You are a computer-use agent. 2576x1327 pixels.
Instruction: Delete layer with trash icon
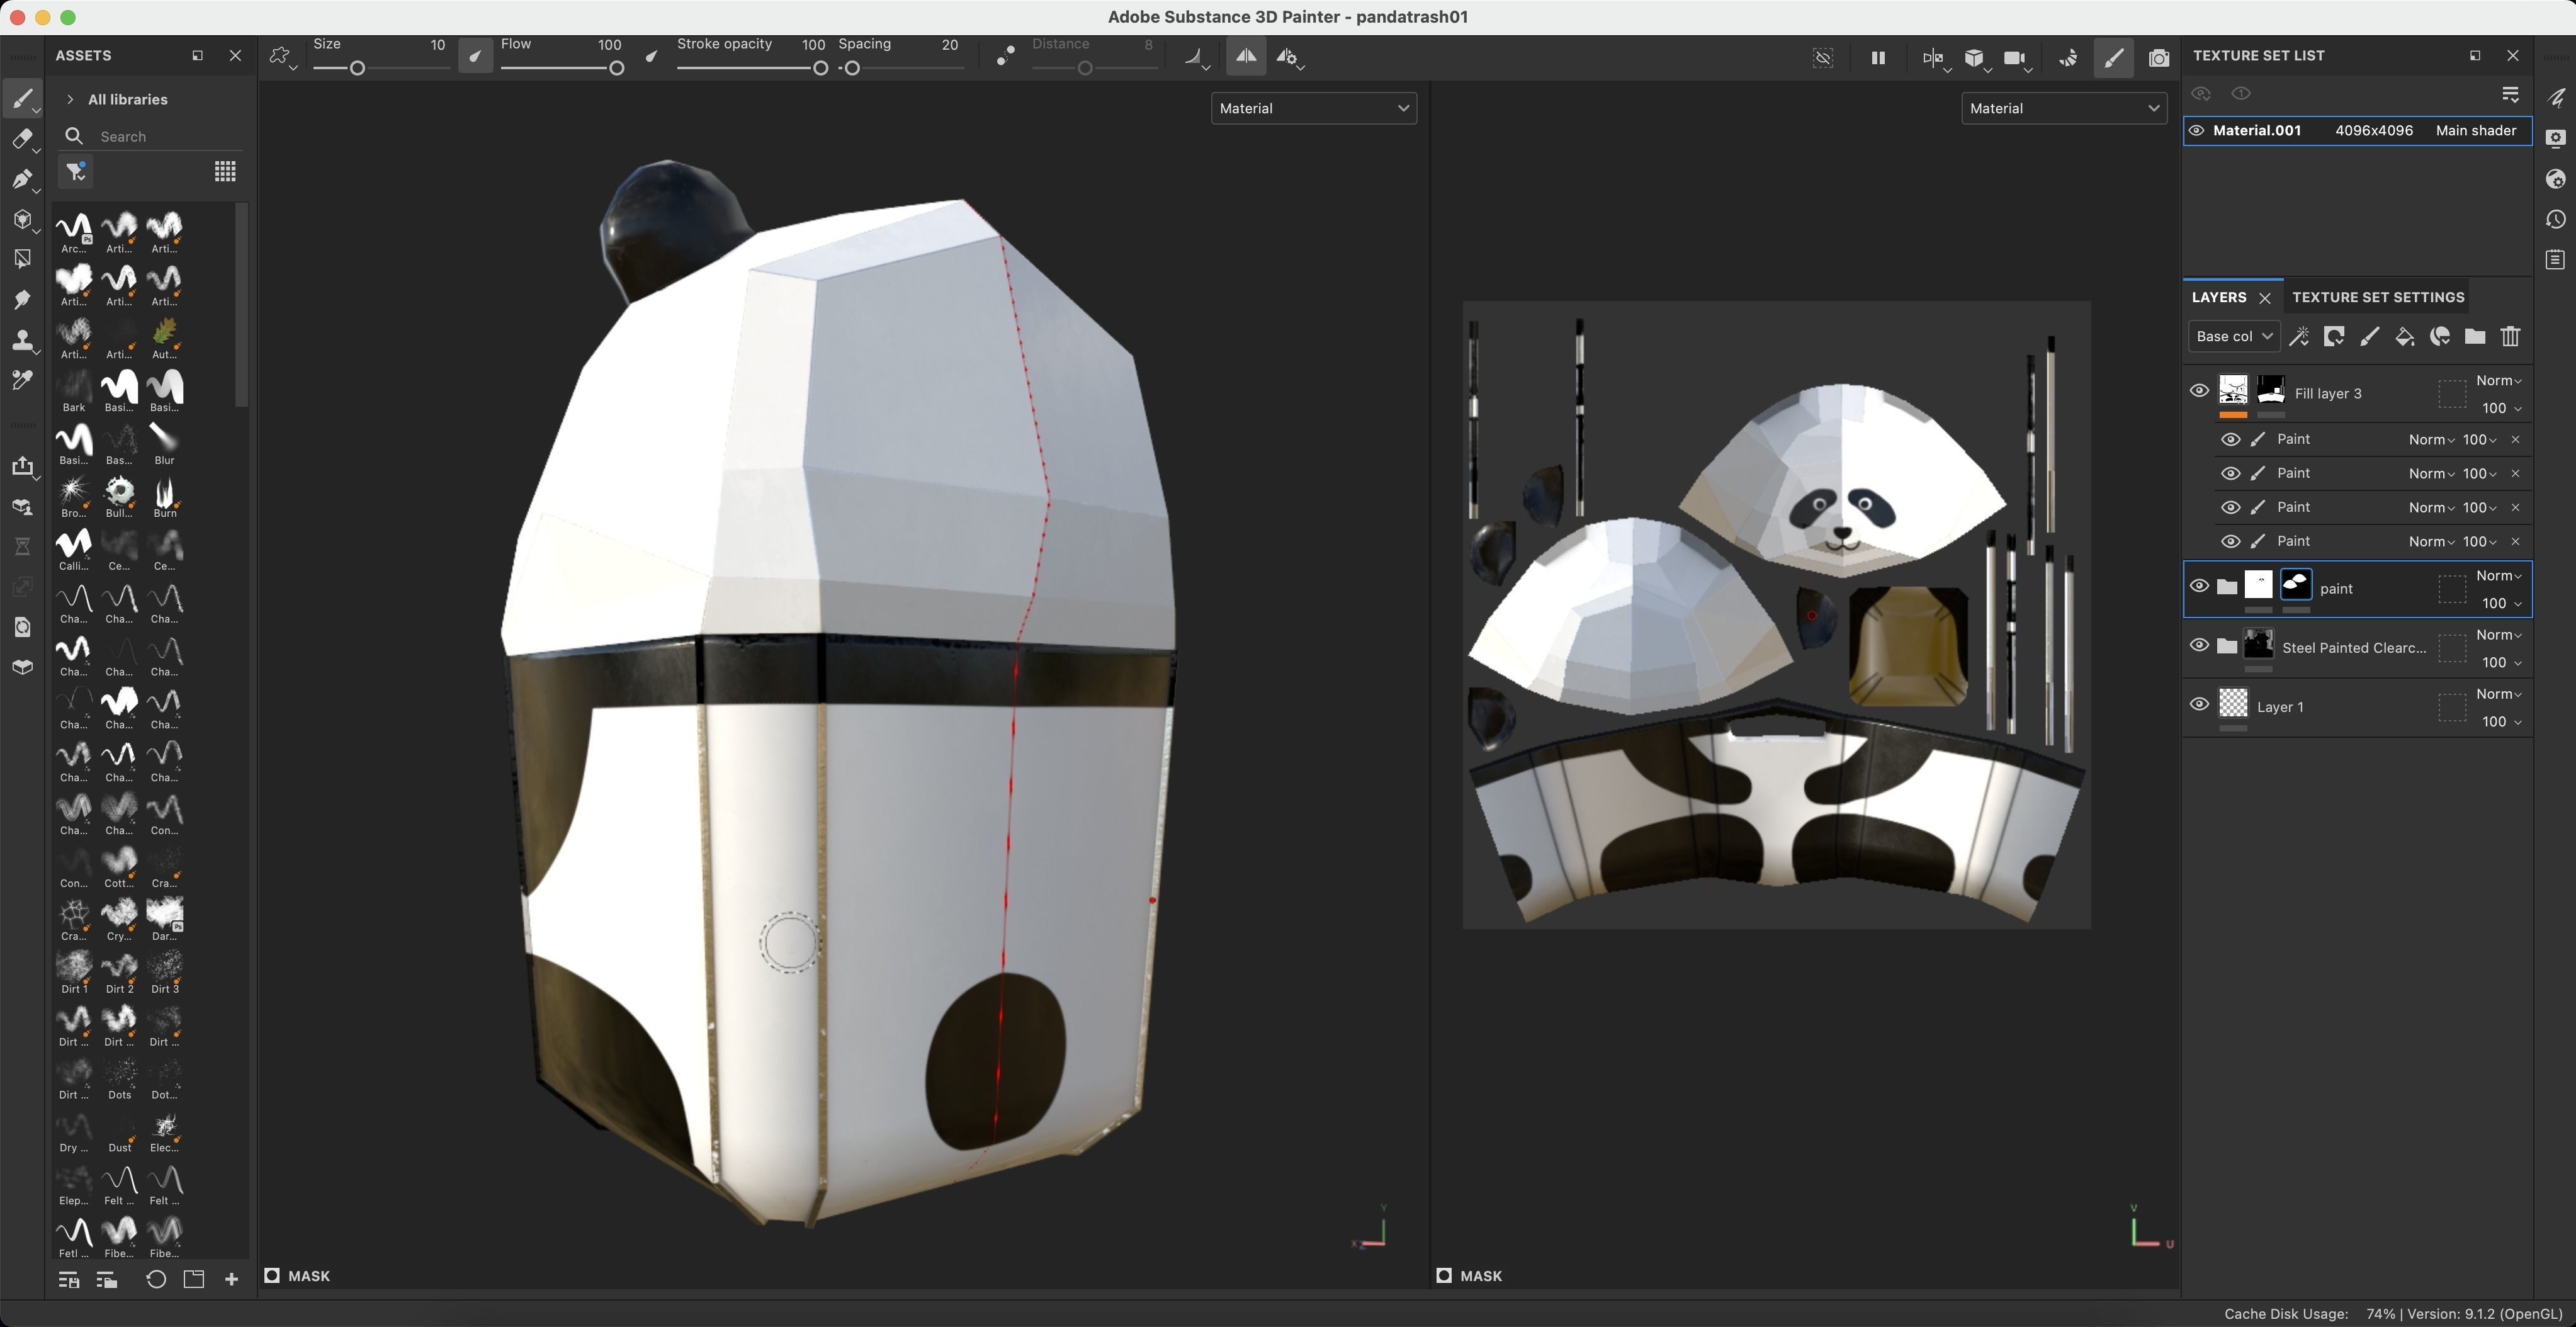click(x=2510, y=336)
